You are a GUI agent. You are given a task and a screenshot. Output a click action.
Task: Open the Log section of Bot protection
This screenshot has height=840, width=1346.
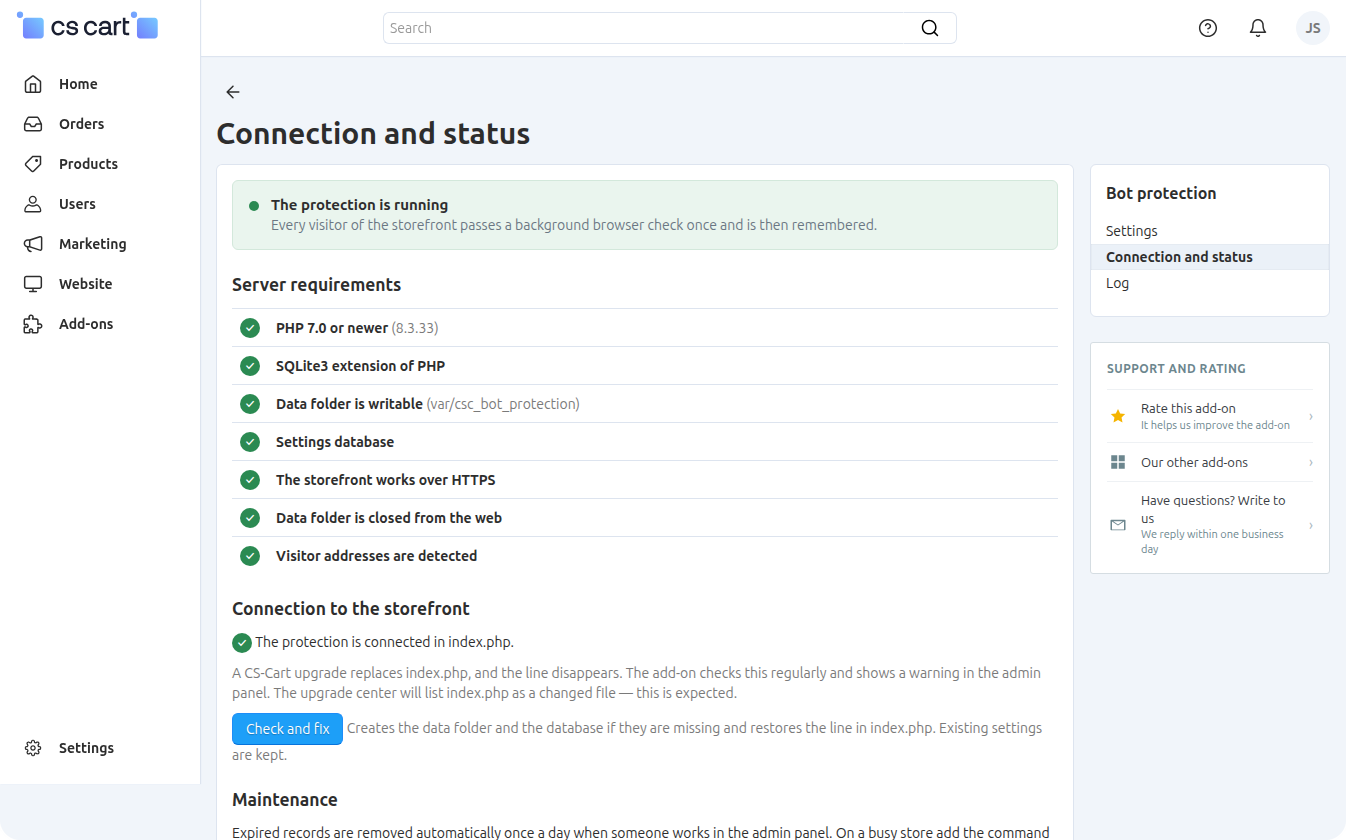pyautogui.click(x=1118, y=283)
